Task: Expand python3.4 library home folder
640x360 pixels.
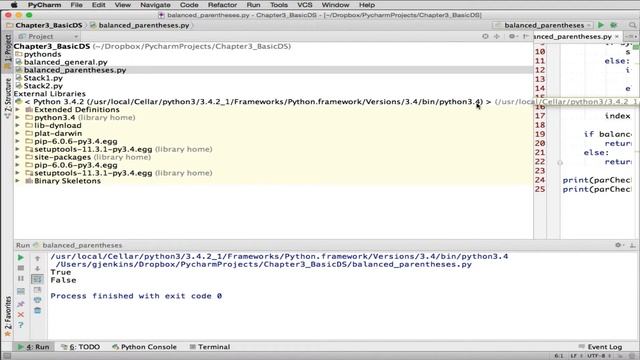Action: (18, 118)
